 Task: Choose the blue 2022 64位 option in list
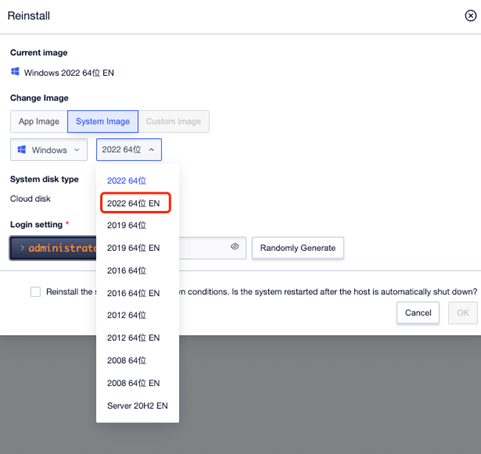pos(127,181)
